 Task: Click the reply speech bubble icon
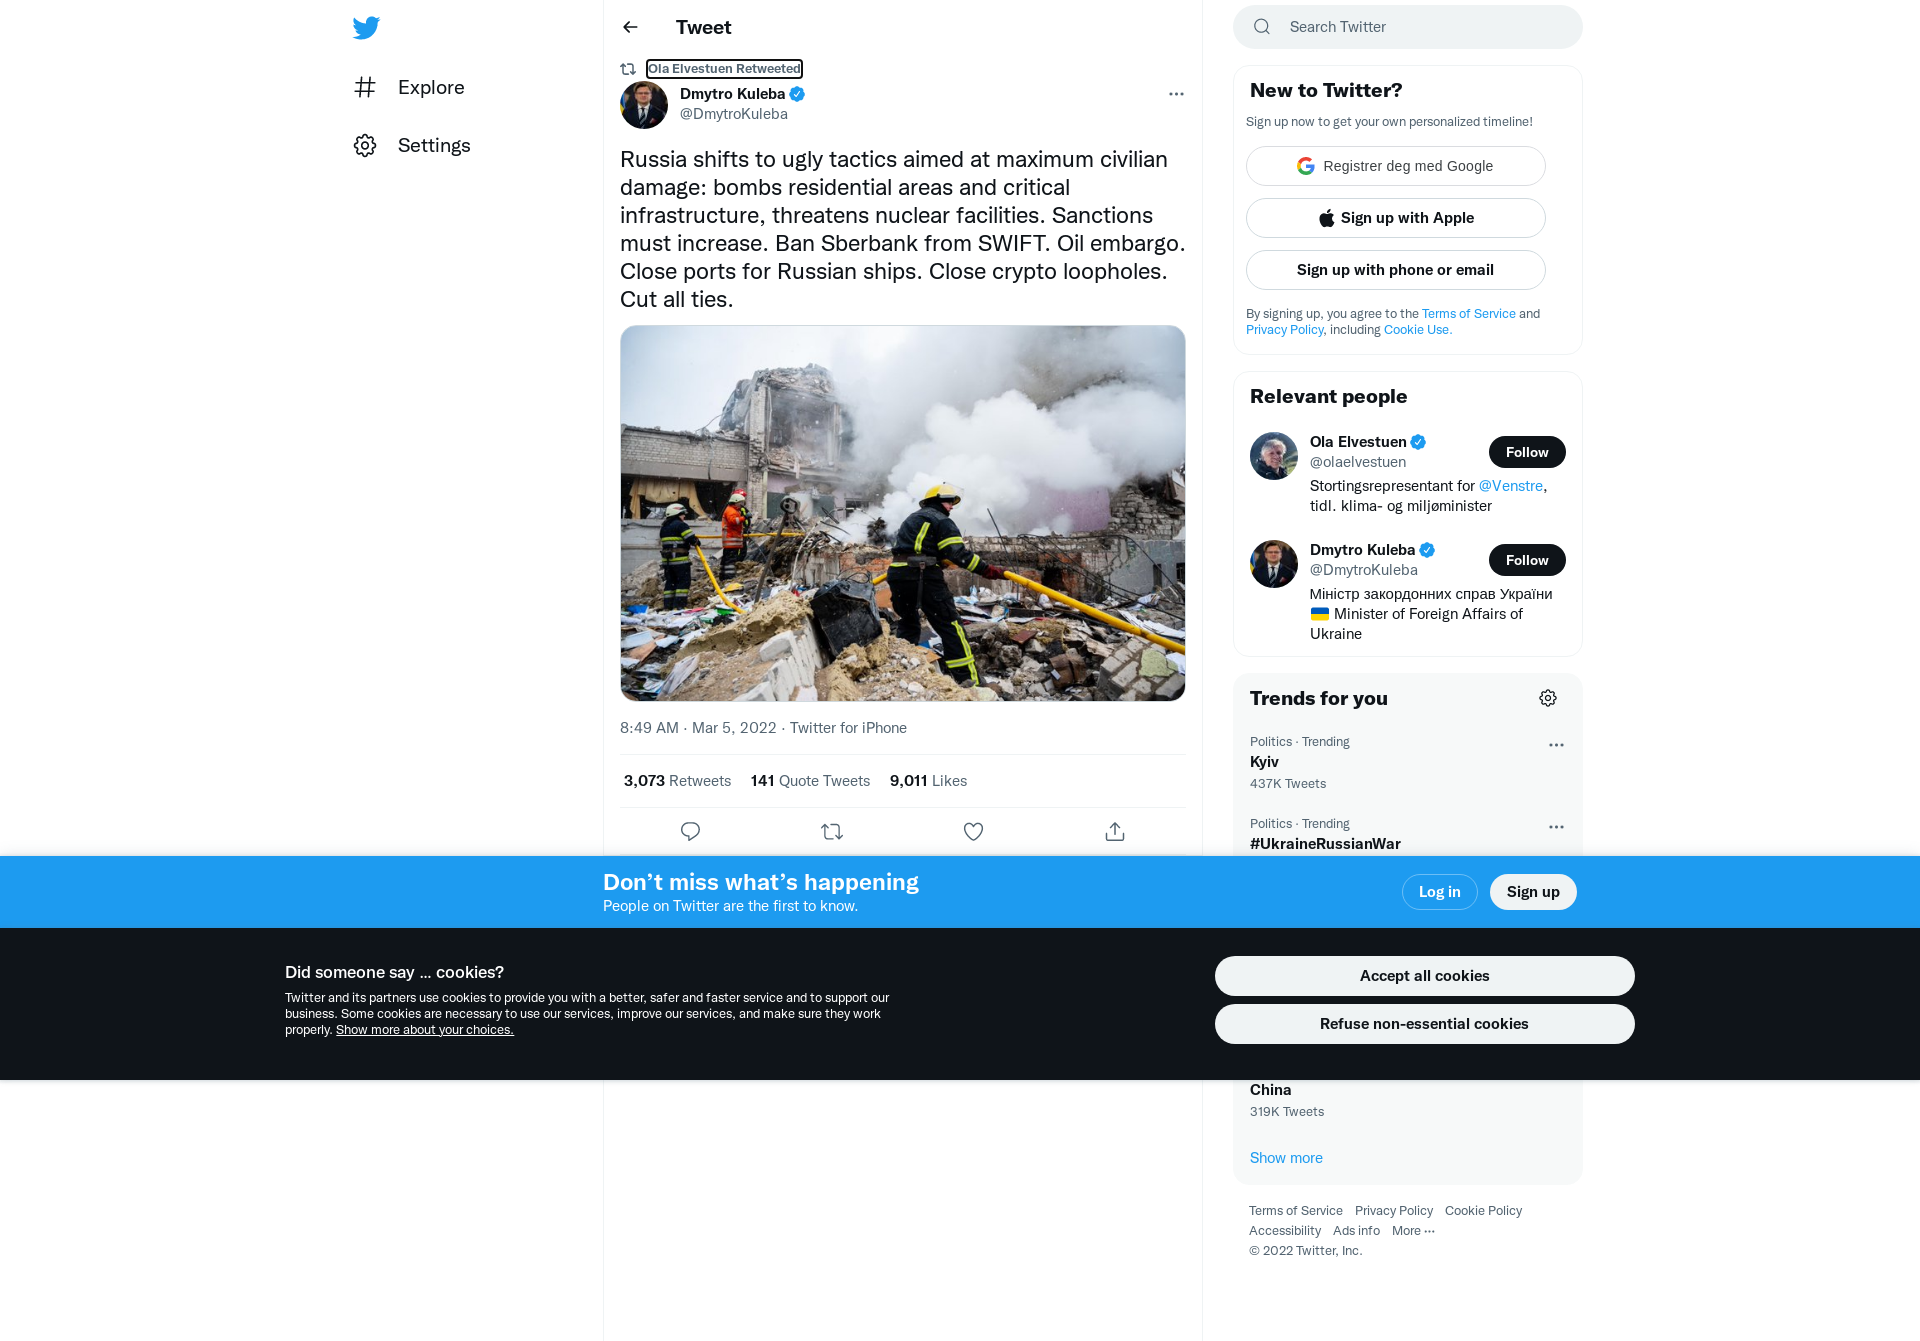(x=690, y=831)
